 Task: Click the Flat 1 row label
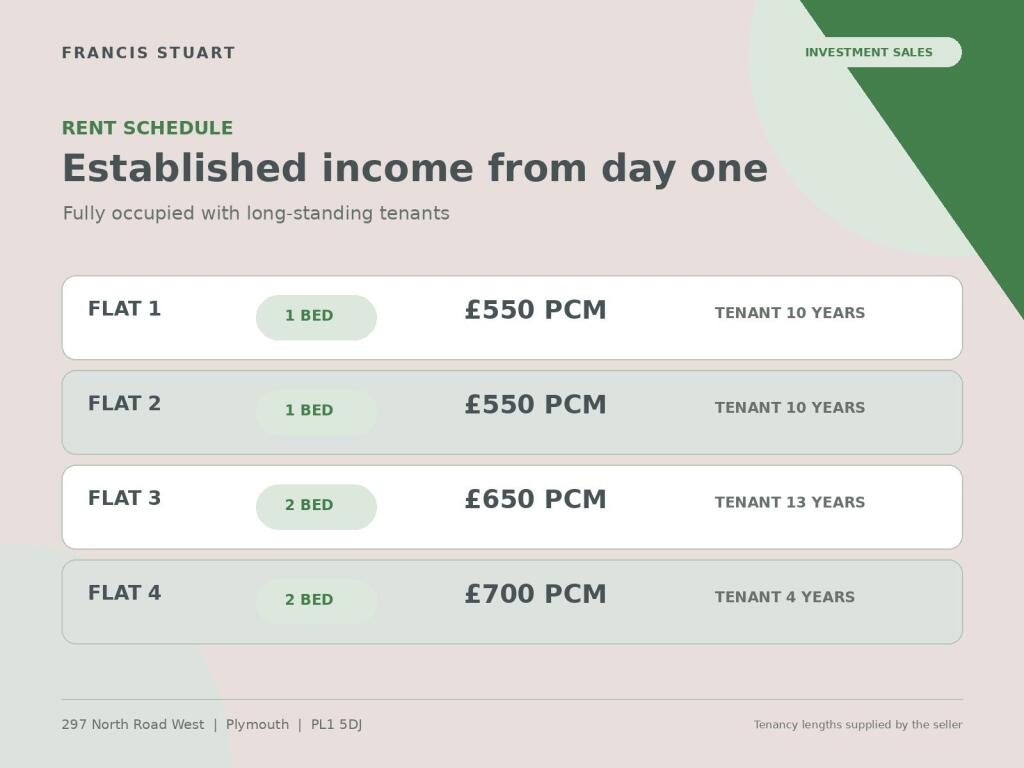tap(124, 308)
